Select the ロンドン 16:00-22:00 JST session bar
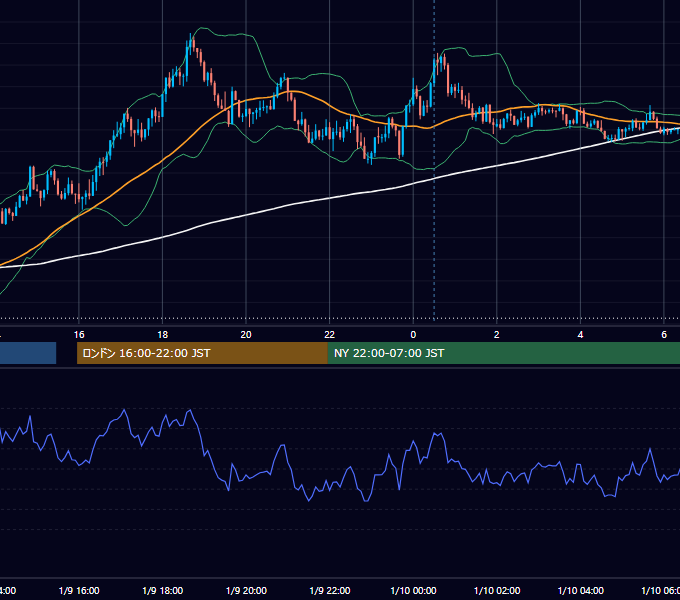680x600 pixels. tap(202, 353)
